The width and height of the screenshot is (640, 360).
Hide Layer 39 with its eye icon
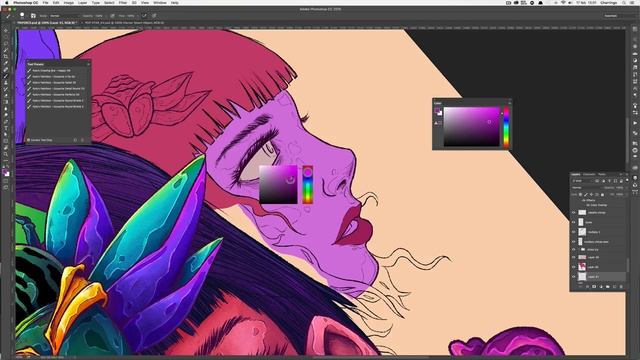pos(573,258)
